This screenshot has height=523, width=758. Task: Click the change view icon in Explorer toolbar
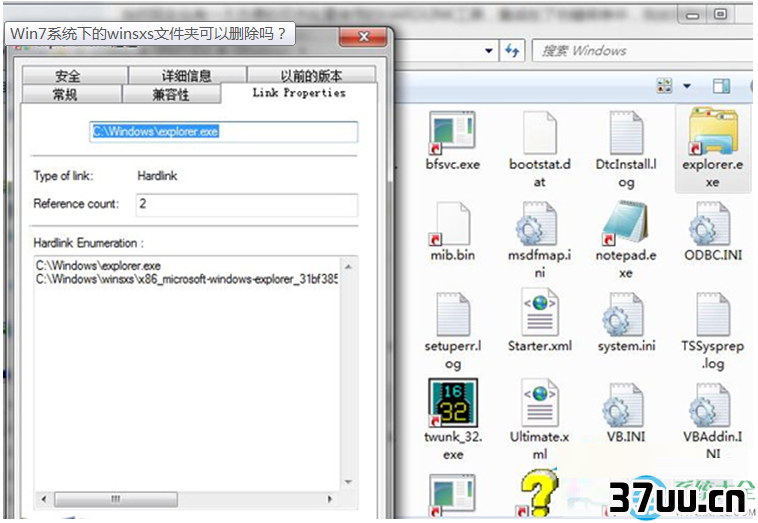coord(664,86)
